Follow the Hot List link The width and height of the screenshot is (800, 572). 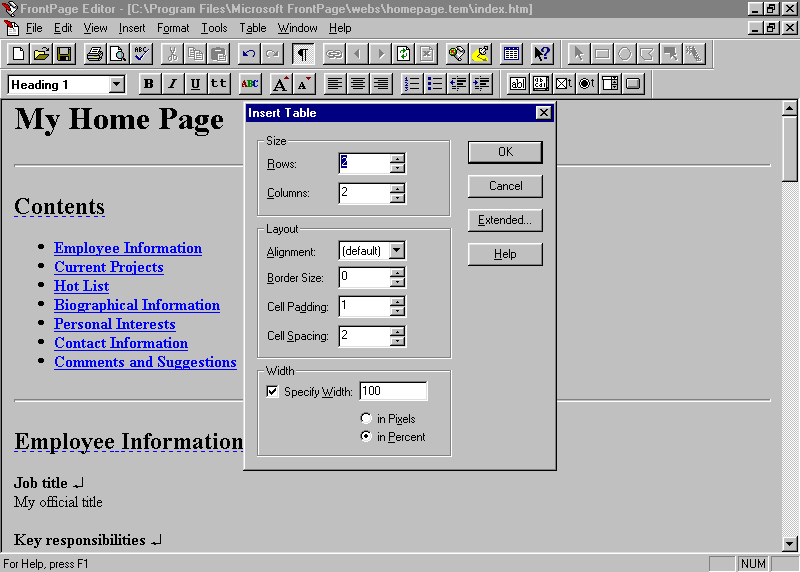pos(82,286)
